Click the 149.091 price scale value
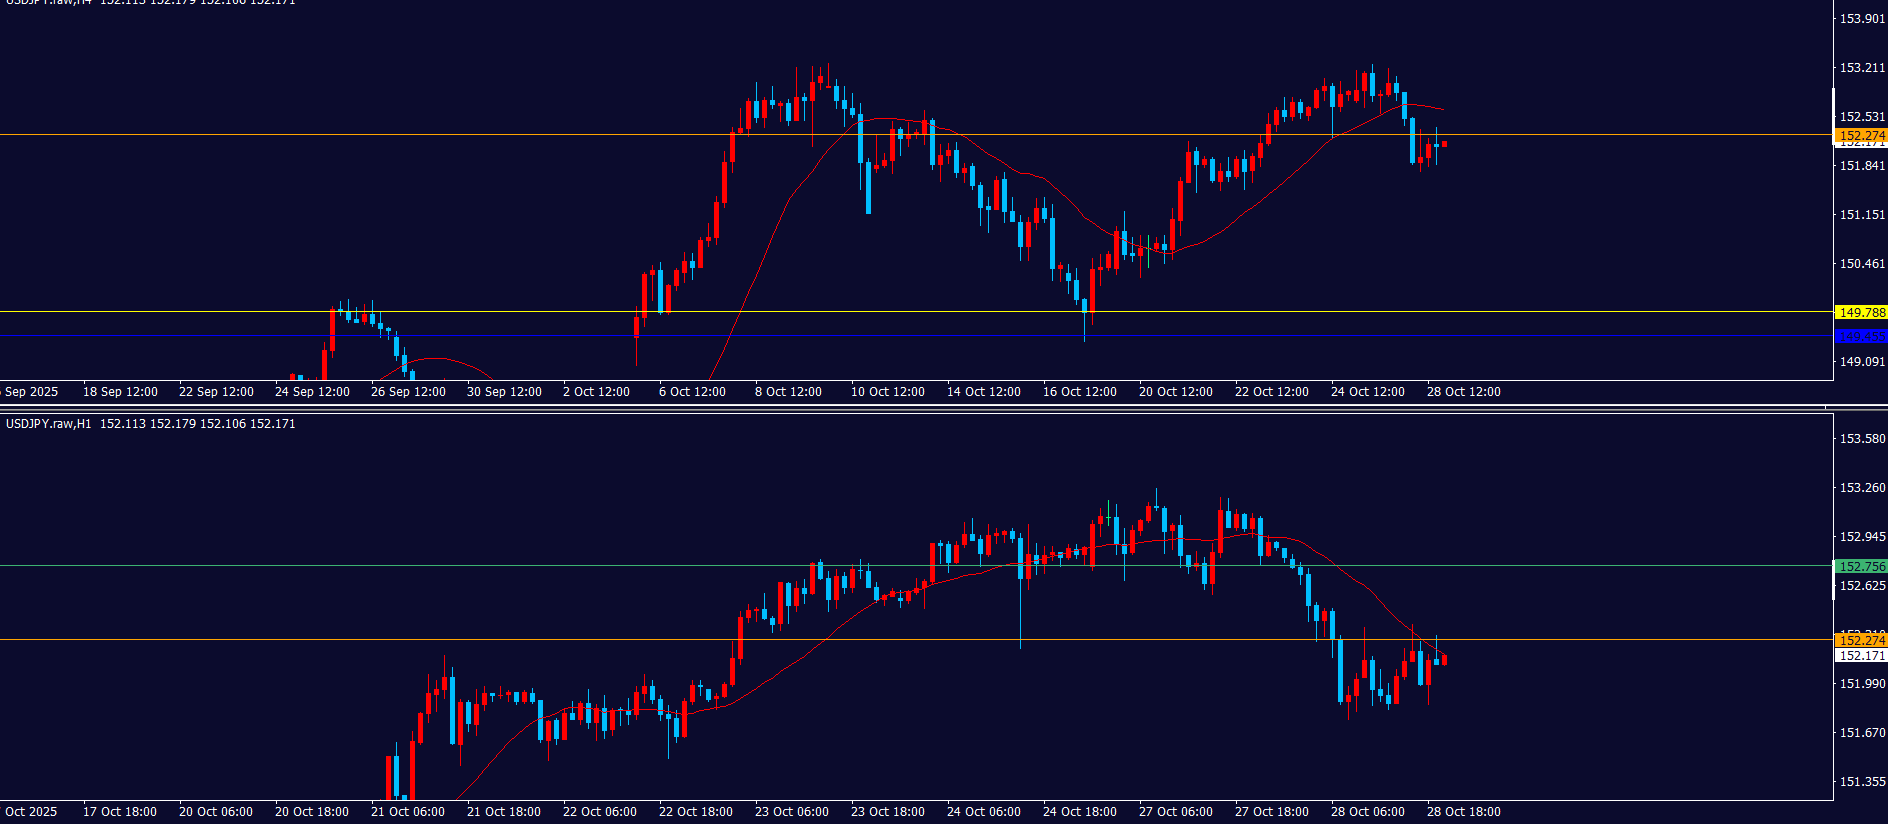Viewport: 1888px width, 824px height. tap(1862, 362)
